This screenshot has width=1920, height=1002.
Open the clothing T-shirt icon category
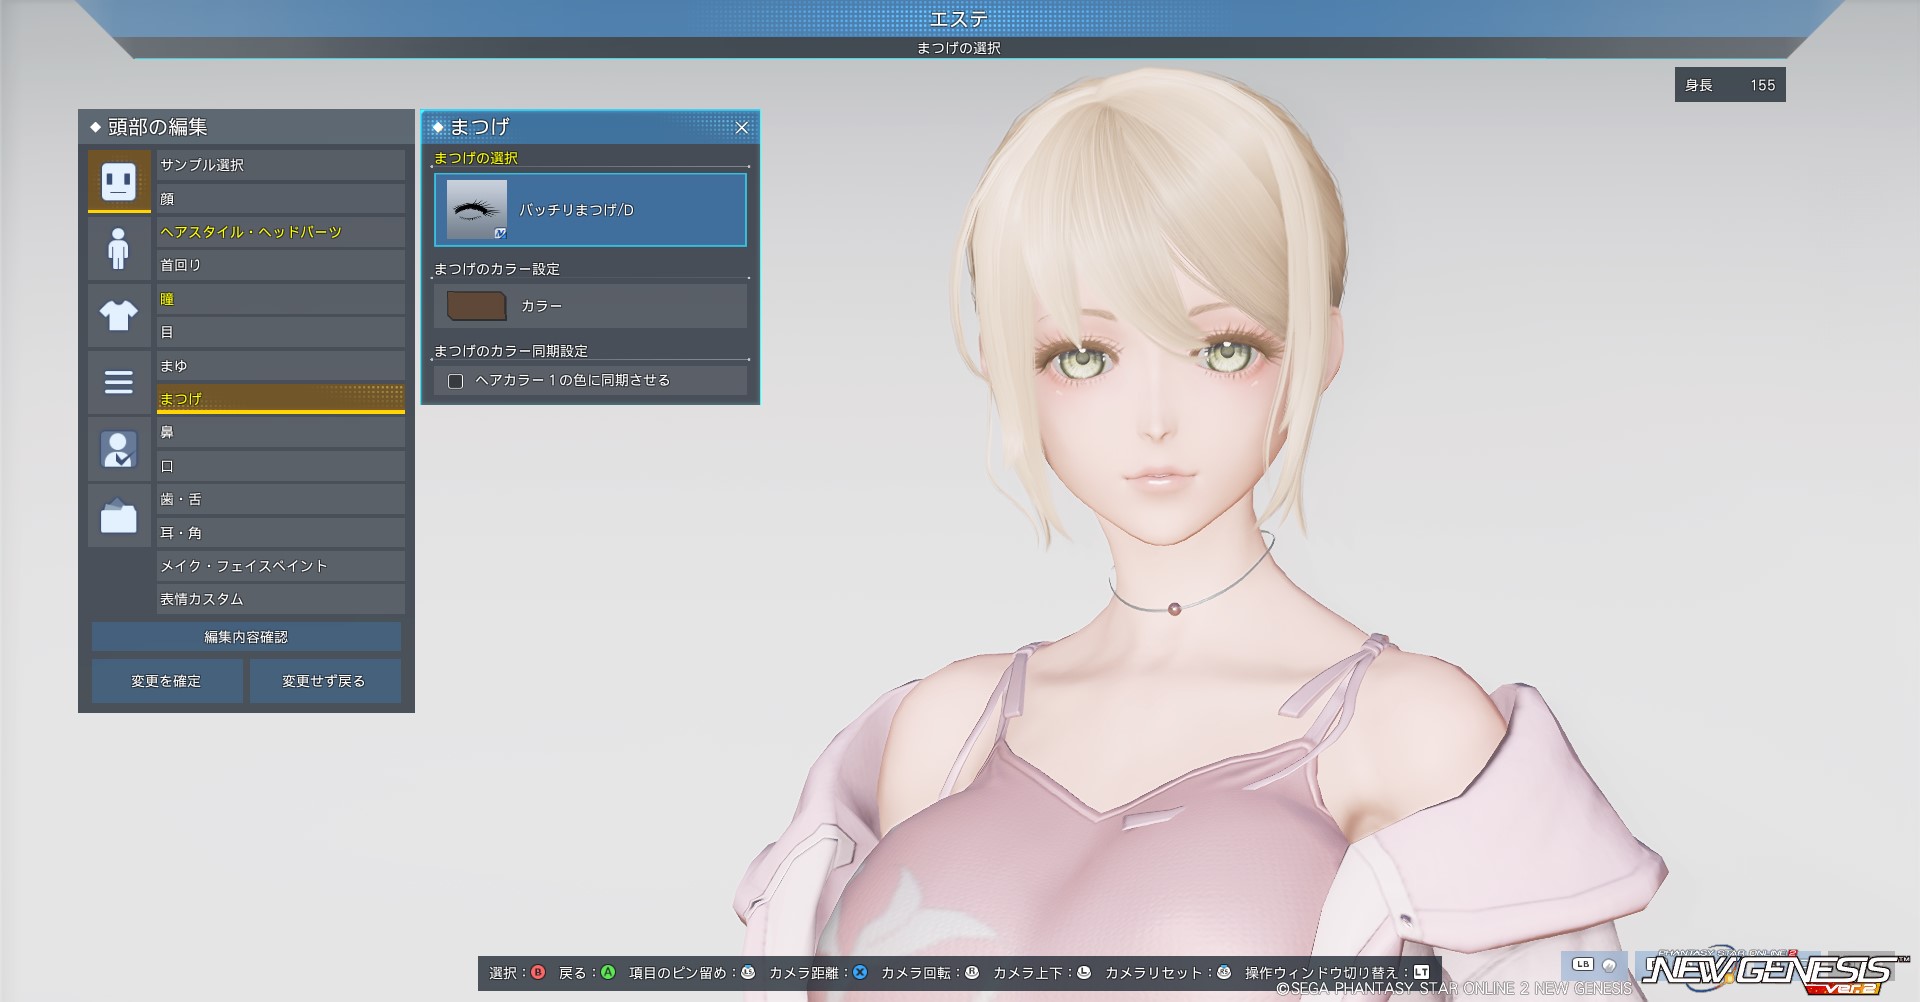(119, 315)
